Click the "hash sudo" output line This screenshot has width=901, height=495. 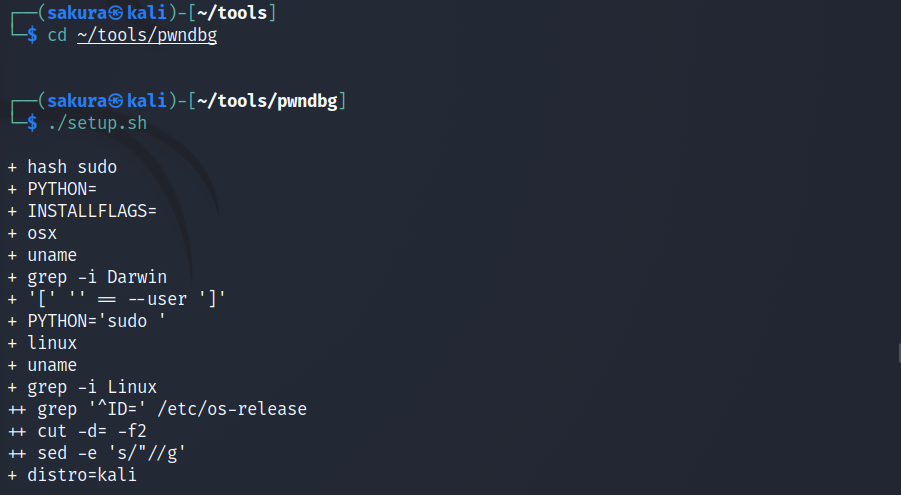[72, 167]
